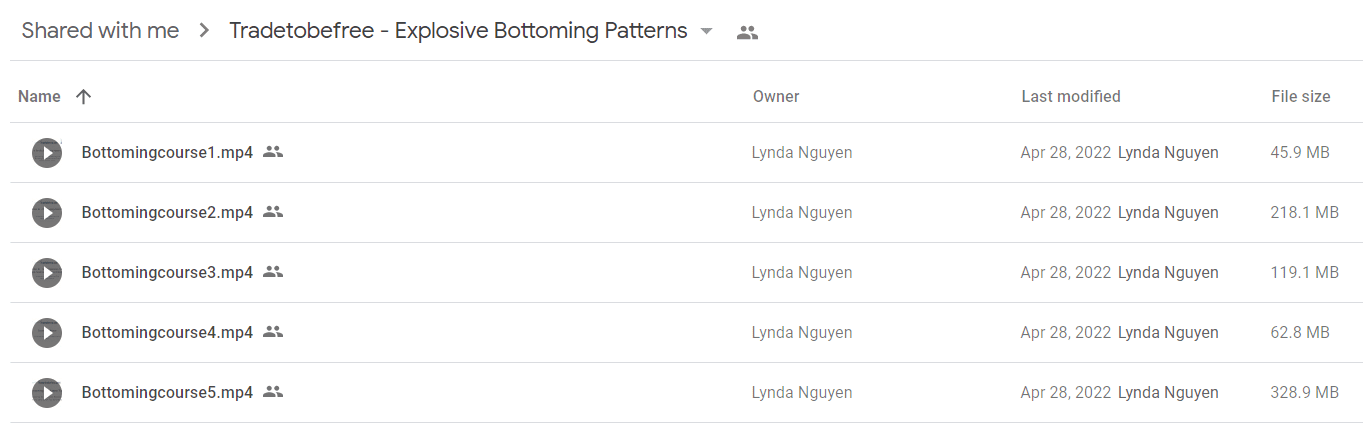Screen dimensions: 1363x427
Task: Click the video icon for Bottomingcourse5.mp4
Action: click(47, 393)
